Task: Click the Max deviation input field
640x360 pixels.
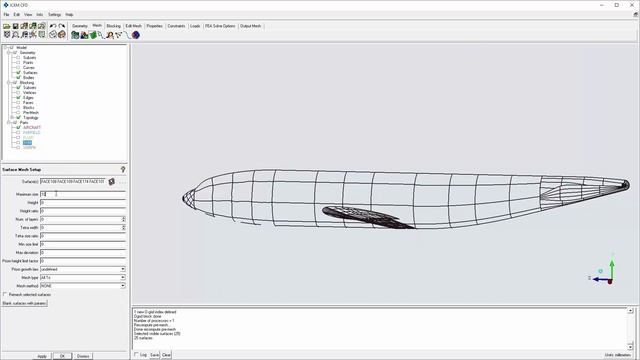Action: 83,253
